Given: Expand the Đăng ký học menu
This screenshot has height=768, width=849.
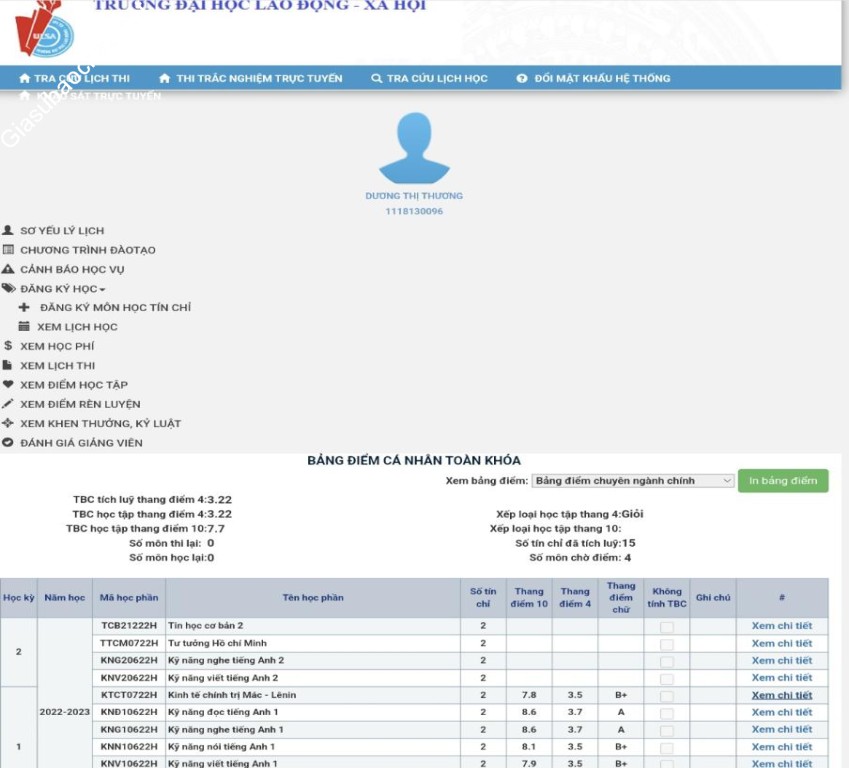Looking at the screenshot, I should click(x=62, y=289).
